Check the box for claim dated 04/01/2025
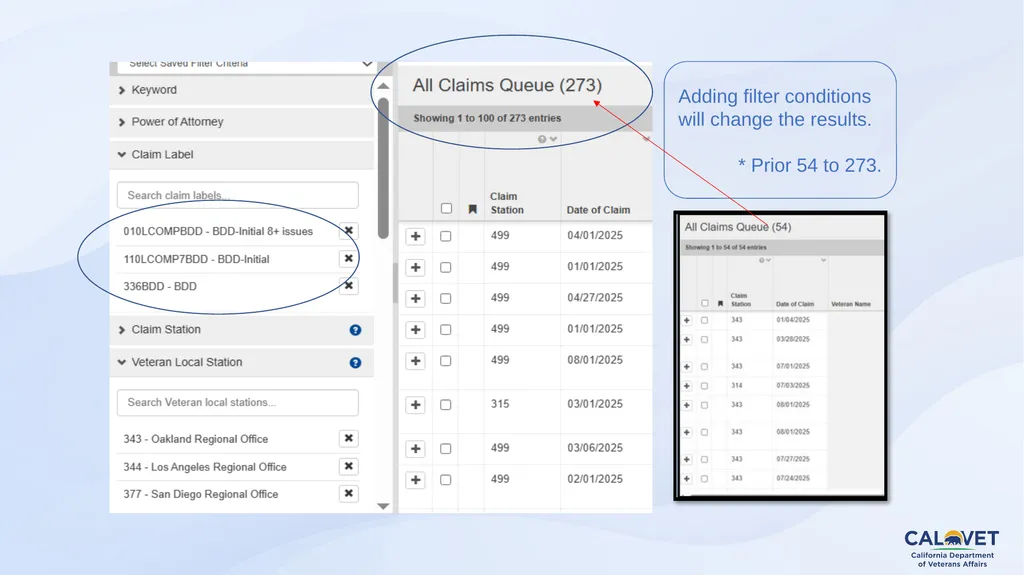Image resolution: width=1024 pixels, height=575 pixels. pyautogui.click(x=445, y=236)
